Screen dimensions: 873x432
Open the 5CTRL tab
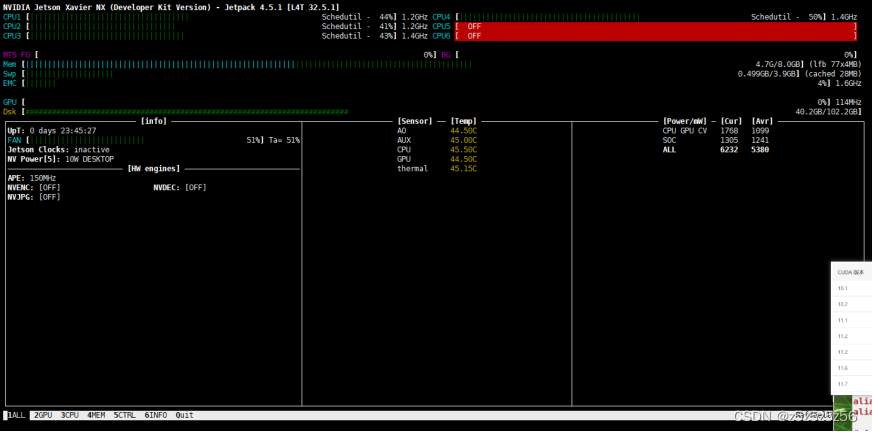(x=125, y=415)
